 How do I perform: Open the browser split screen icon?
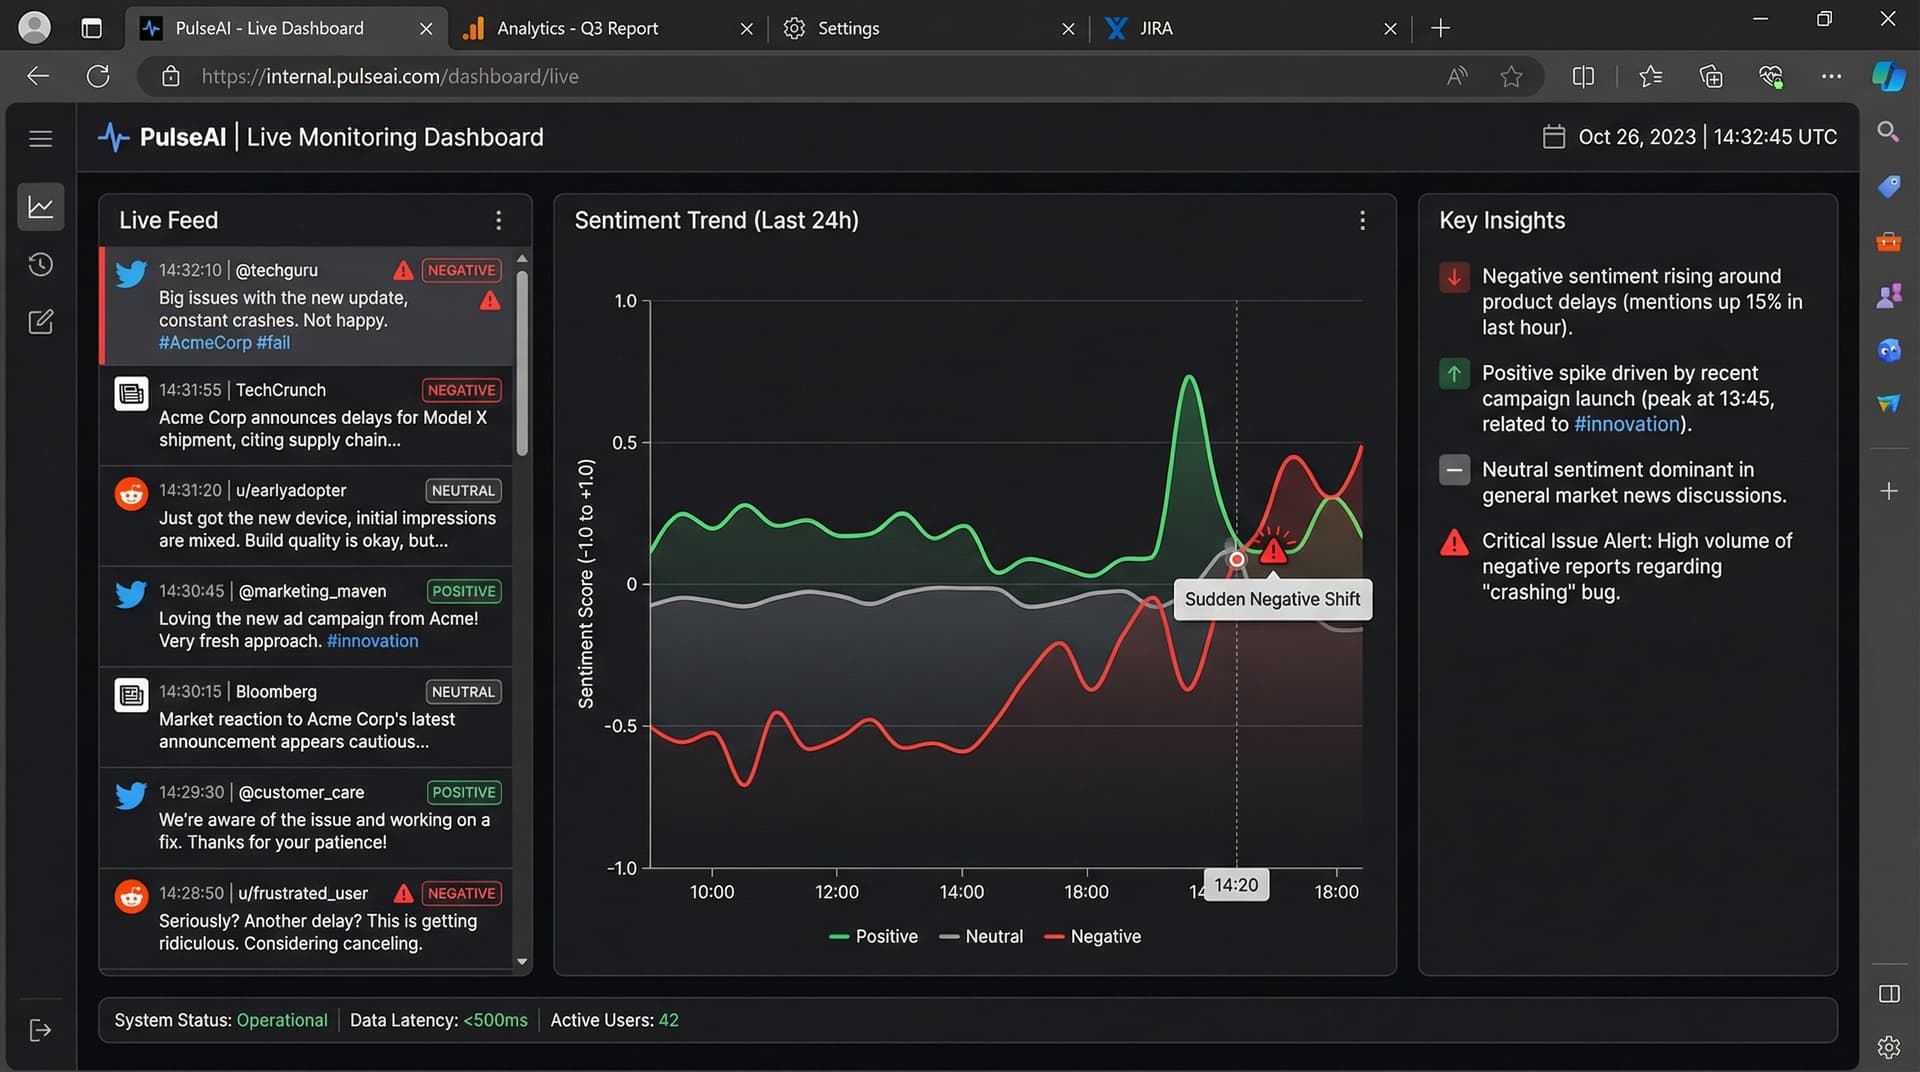(x=1583, y=76)
